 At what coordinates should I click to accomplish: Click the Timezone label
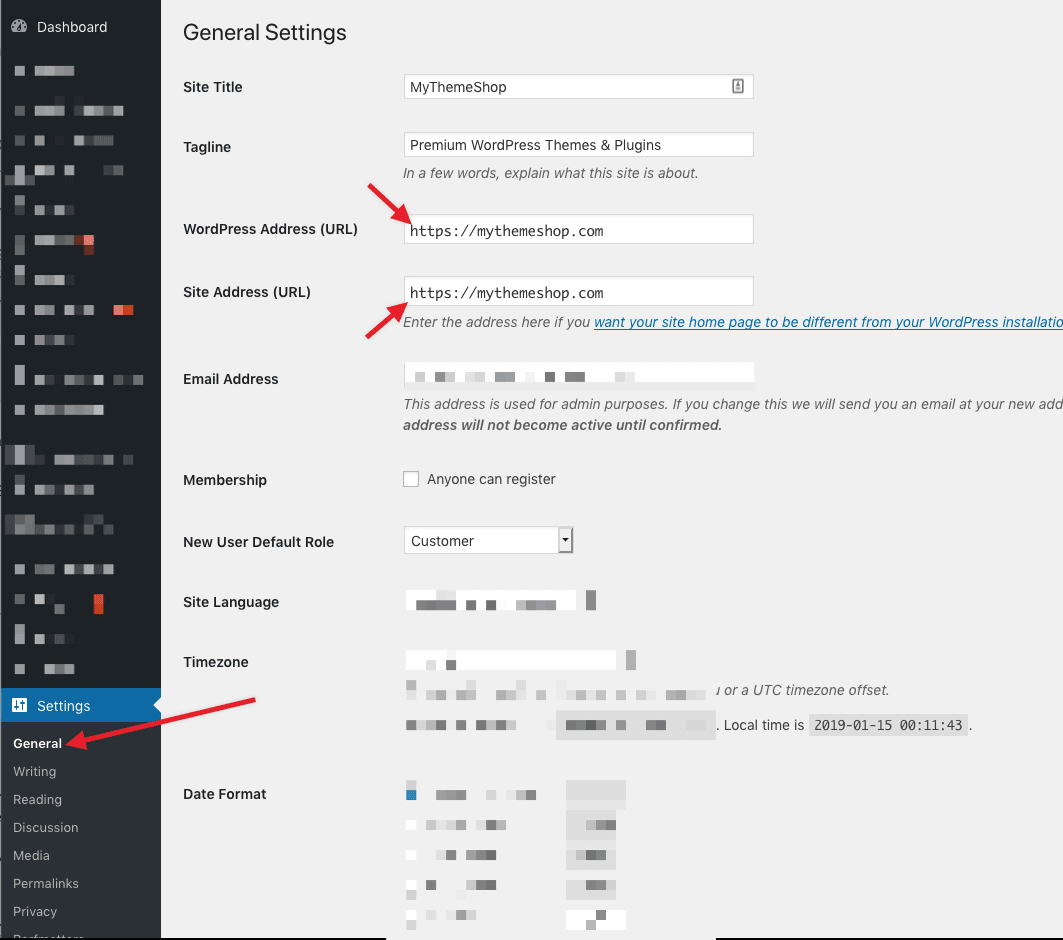click(216, 662)
